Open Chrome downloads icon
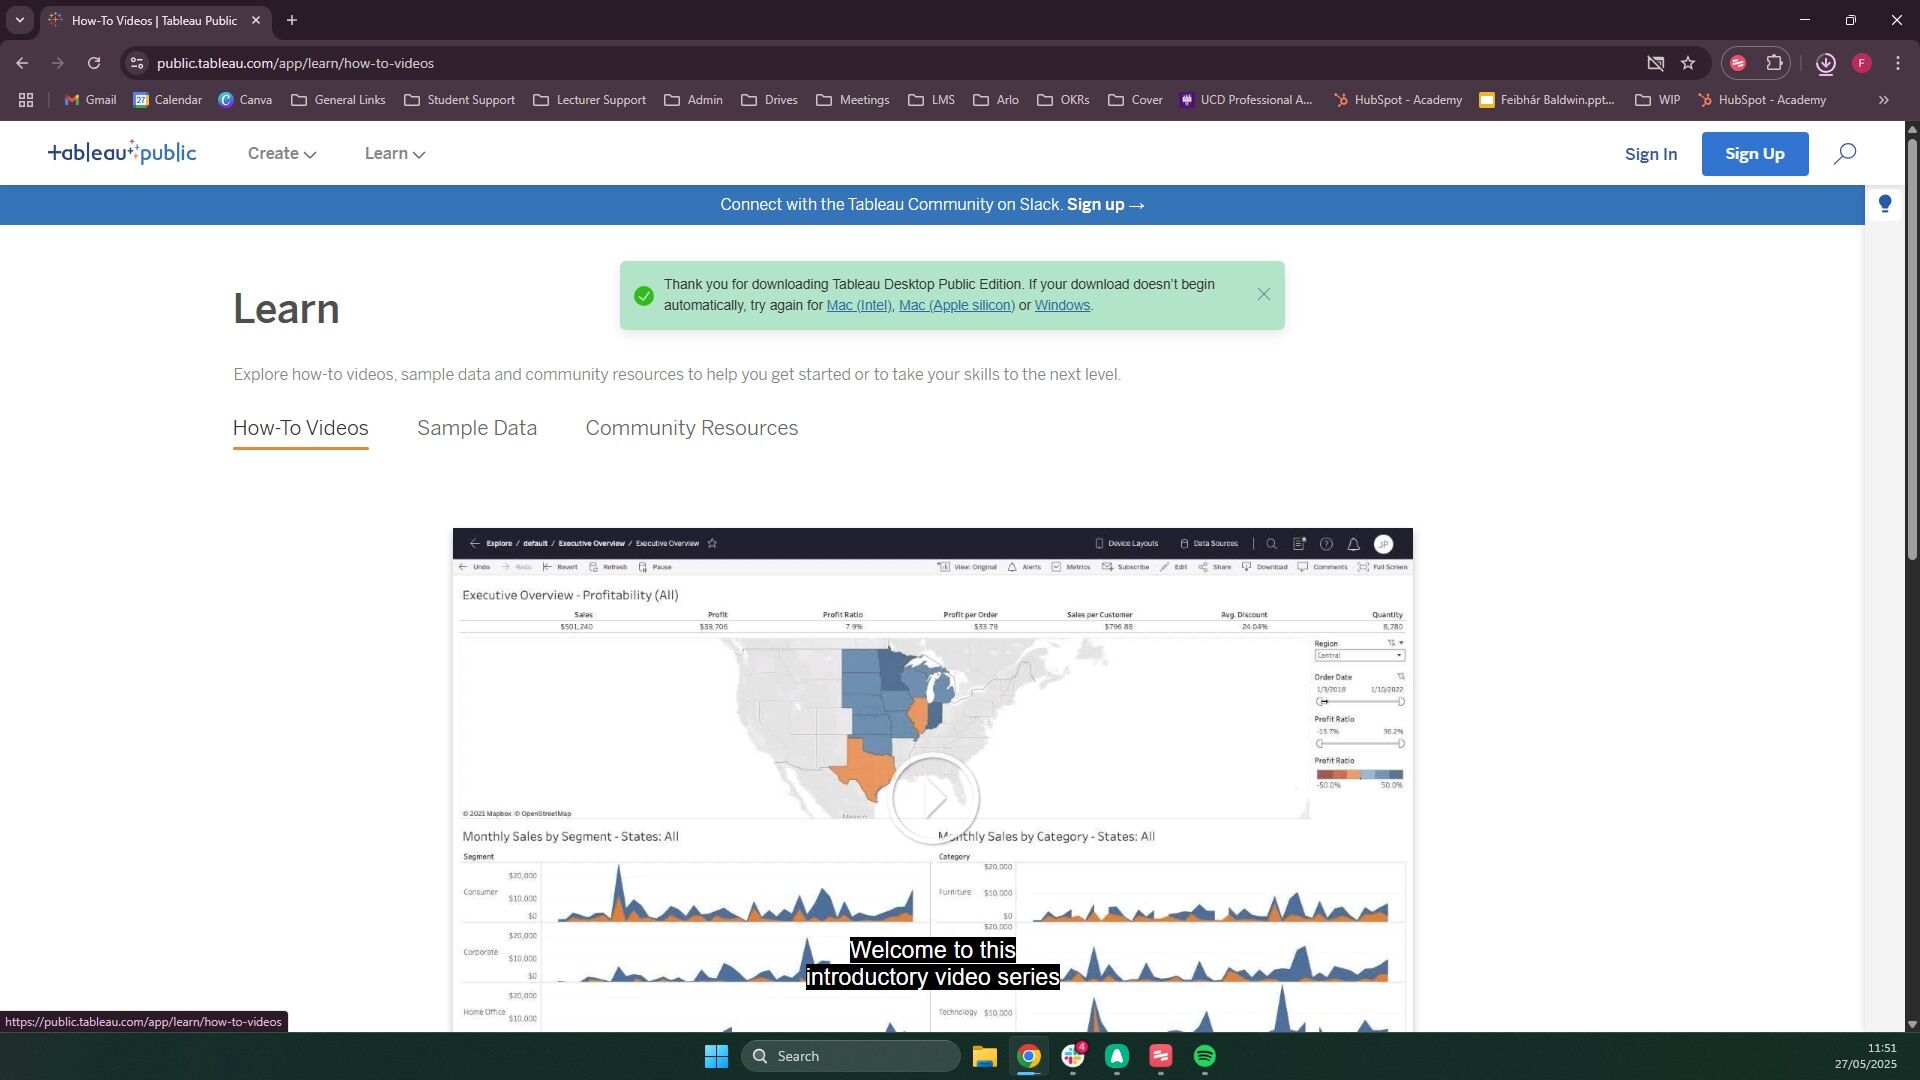Image resolution: width=1920 pixels, height=1080 pixels. 1825,63
